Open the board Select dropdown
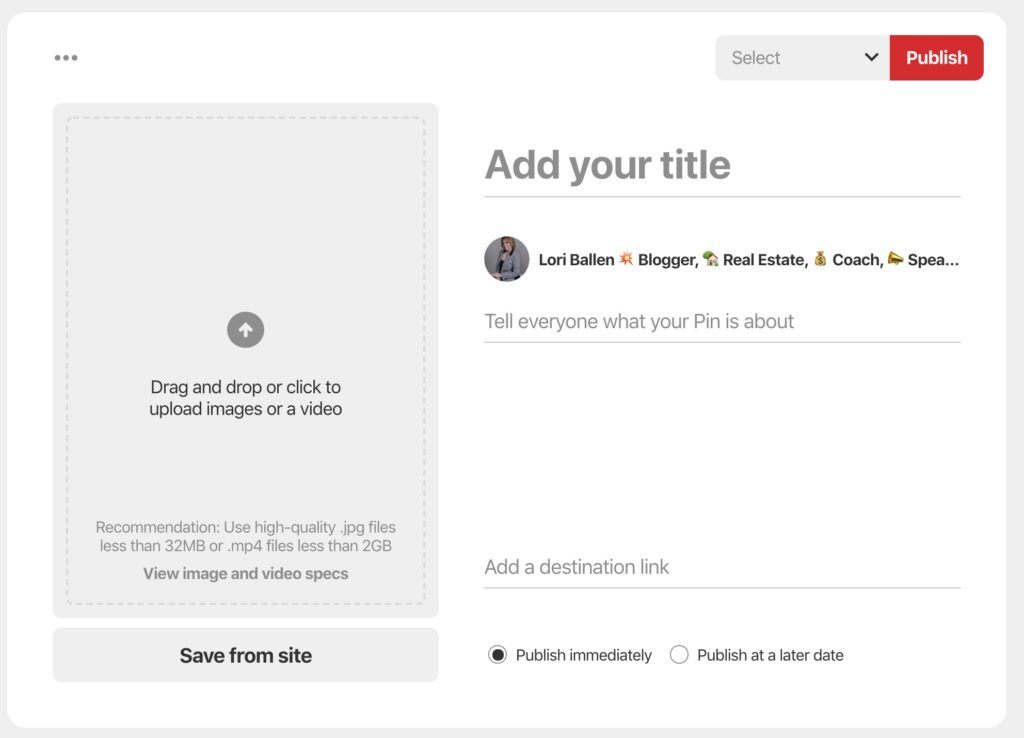 [803, 57]
